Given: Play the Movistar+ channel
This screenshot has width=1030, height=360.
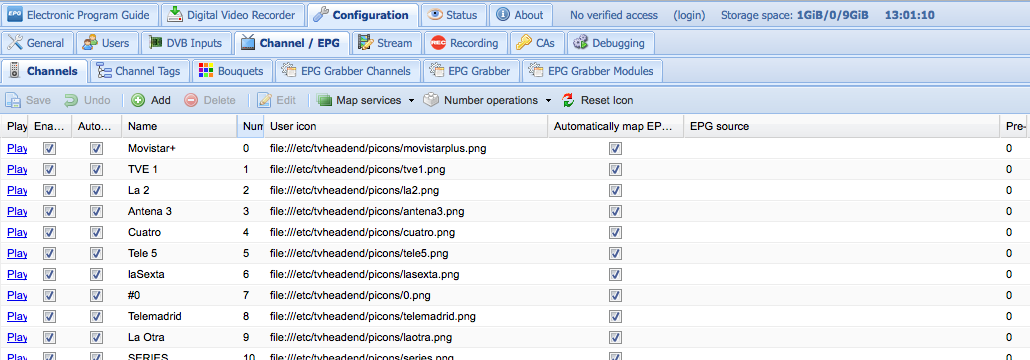Looking at the screenshot, I should click(x=16, y=148).
